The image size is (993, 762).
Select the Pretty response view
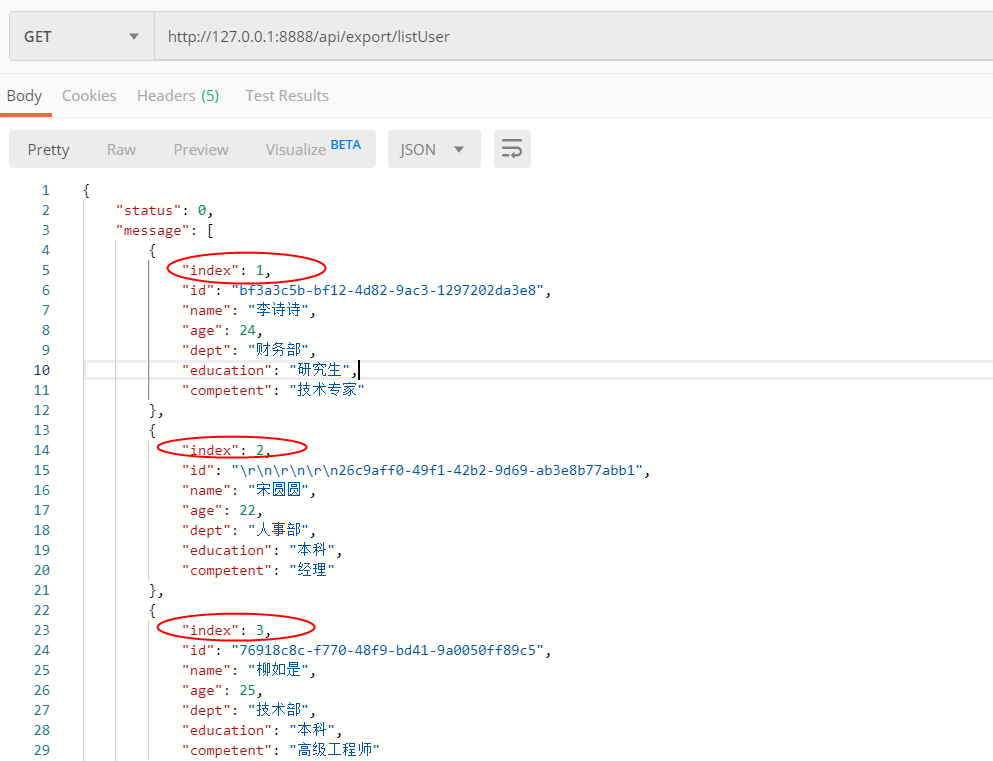[x=48, y=148]
